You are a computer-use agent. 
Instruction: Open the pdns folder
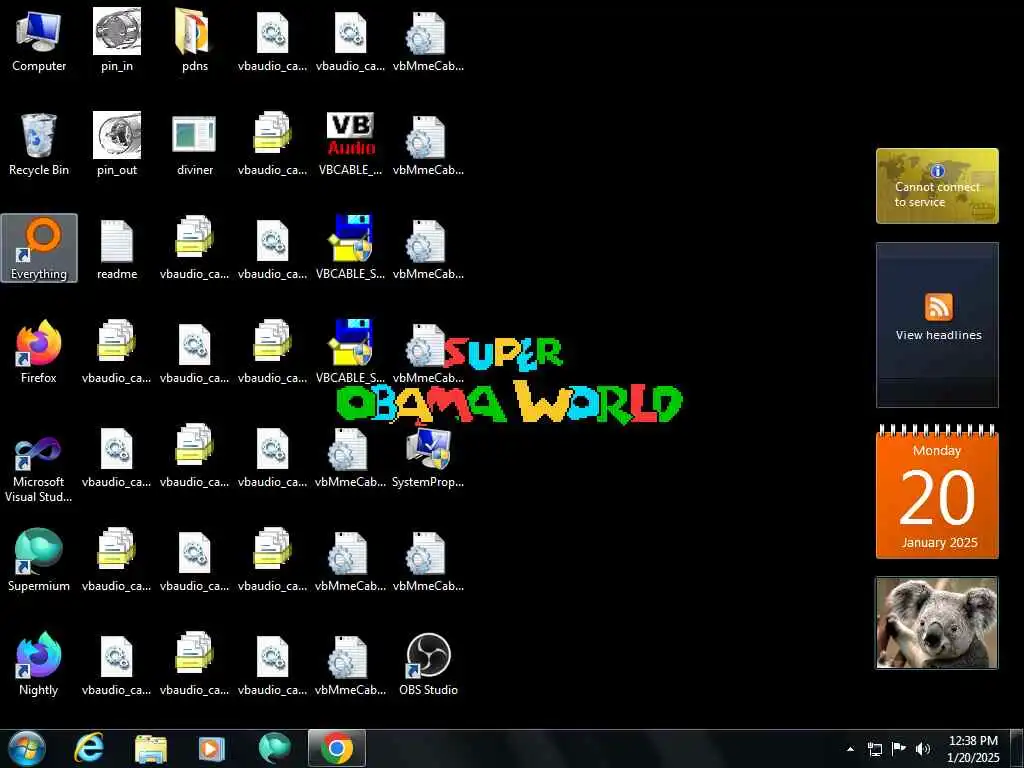click(x=195, y=40)
